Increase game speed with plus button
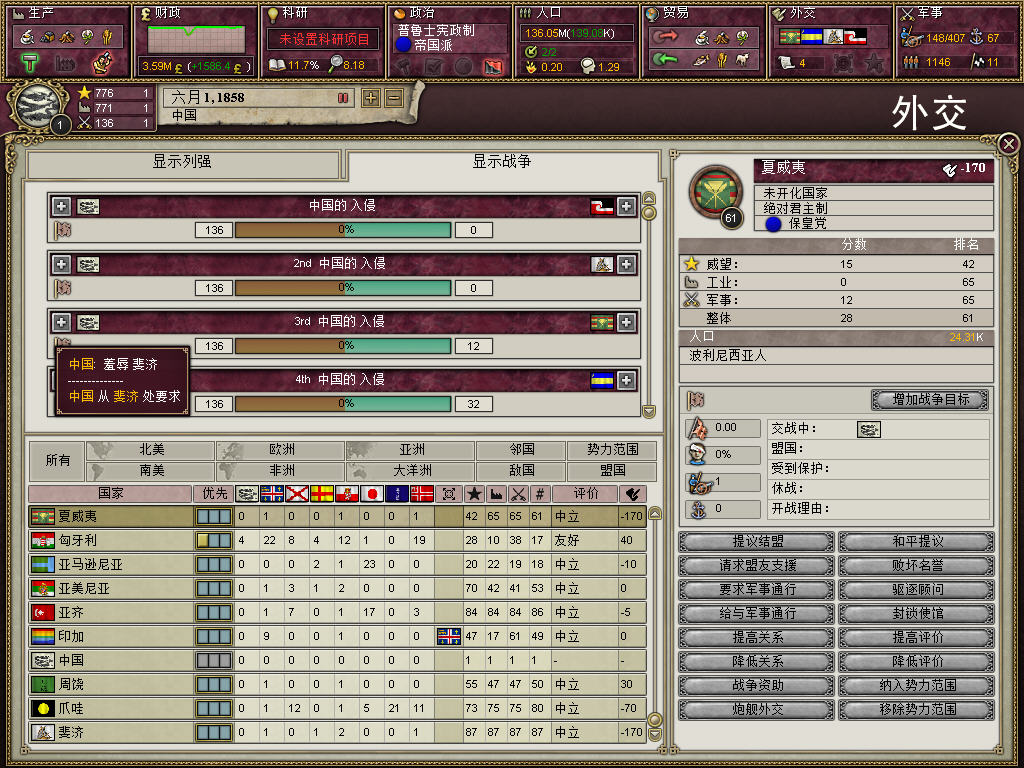Viewport: 1024px width, 768px height. click(x=370, y=99)
